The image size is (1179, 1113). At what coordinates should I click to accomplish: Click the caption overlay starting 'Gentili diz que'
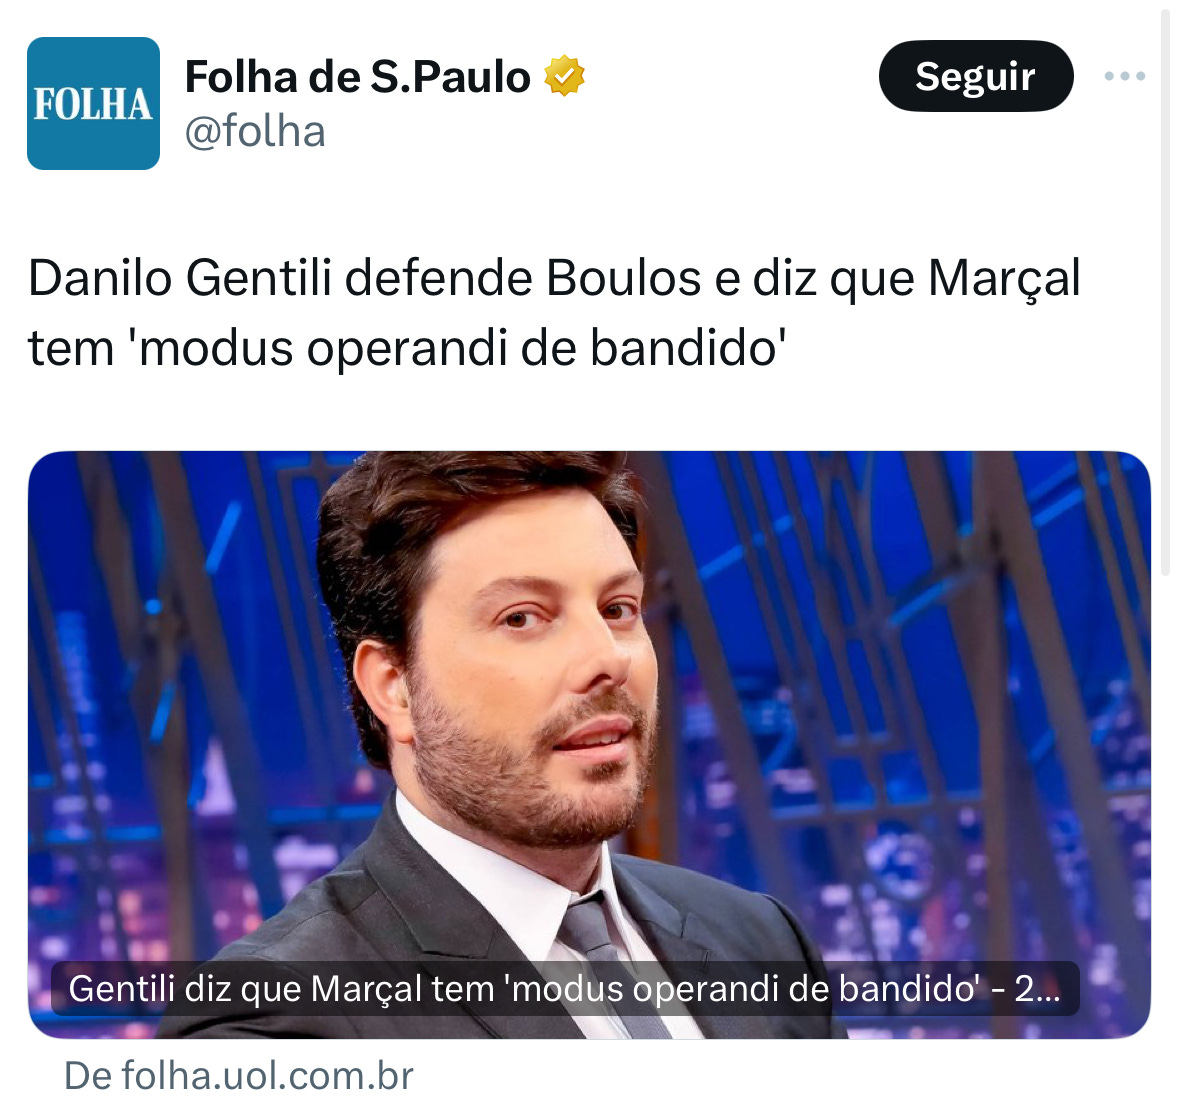pos(565,988)
